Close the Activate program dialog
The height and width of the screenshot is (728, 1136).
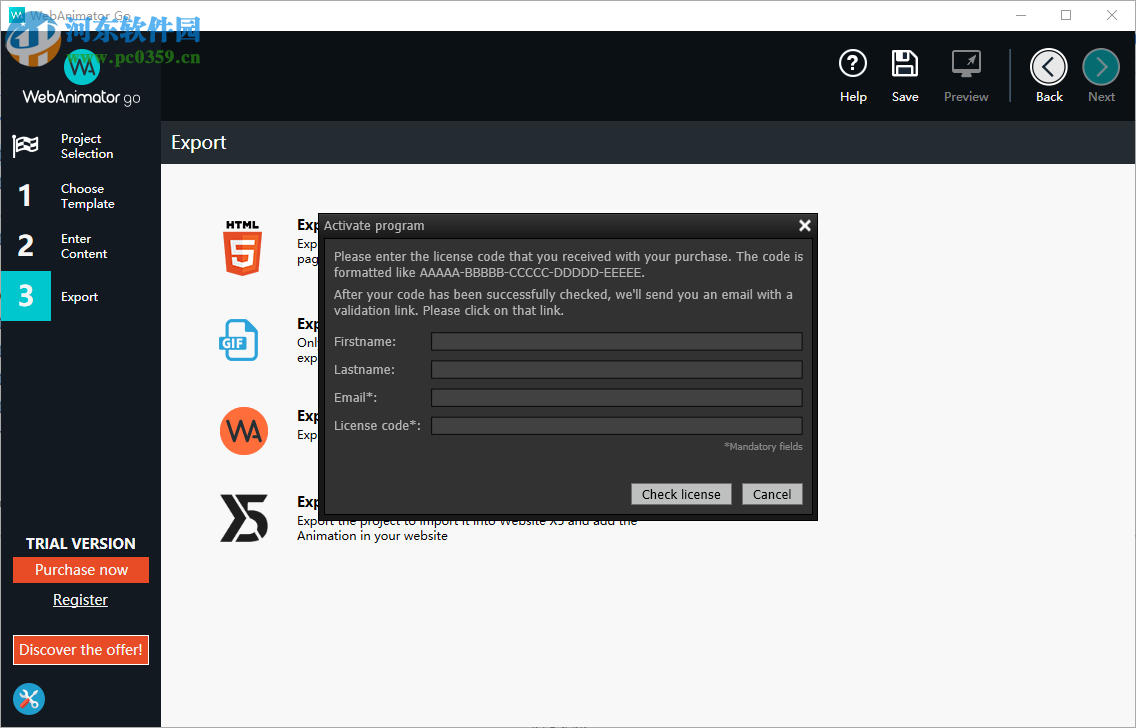point(804,226)
